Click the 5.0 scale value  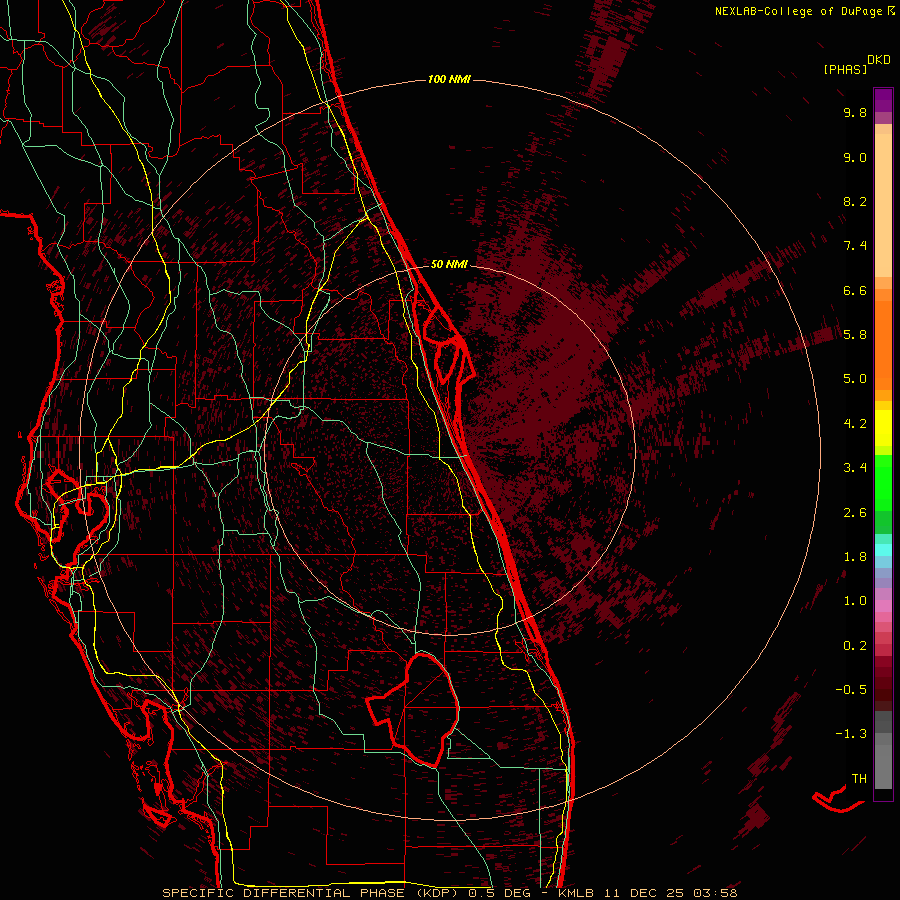pyautogui.click(x=855, y=379)
